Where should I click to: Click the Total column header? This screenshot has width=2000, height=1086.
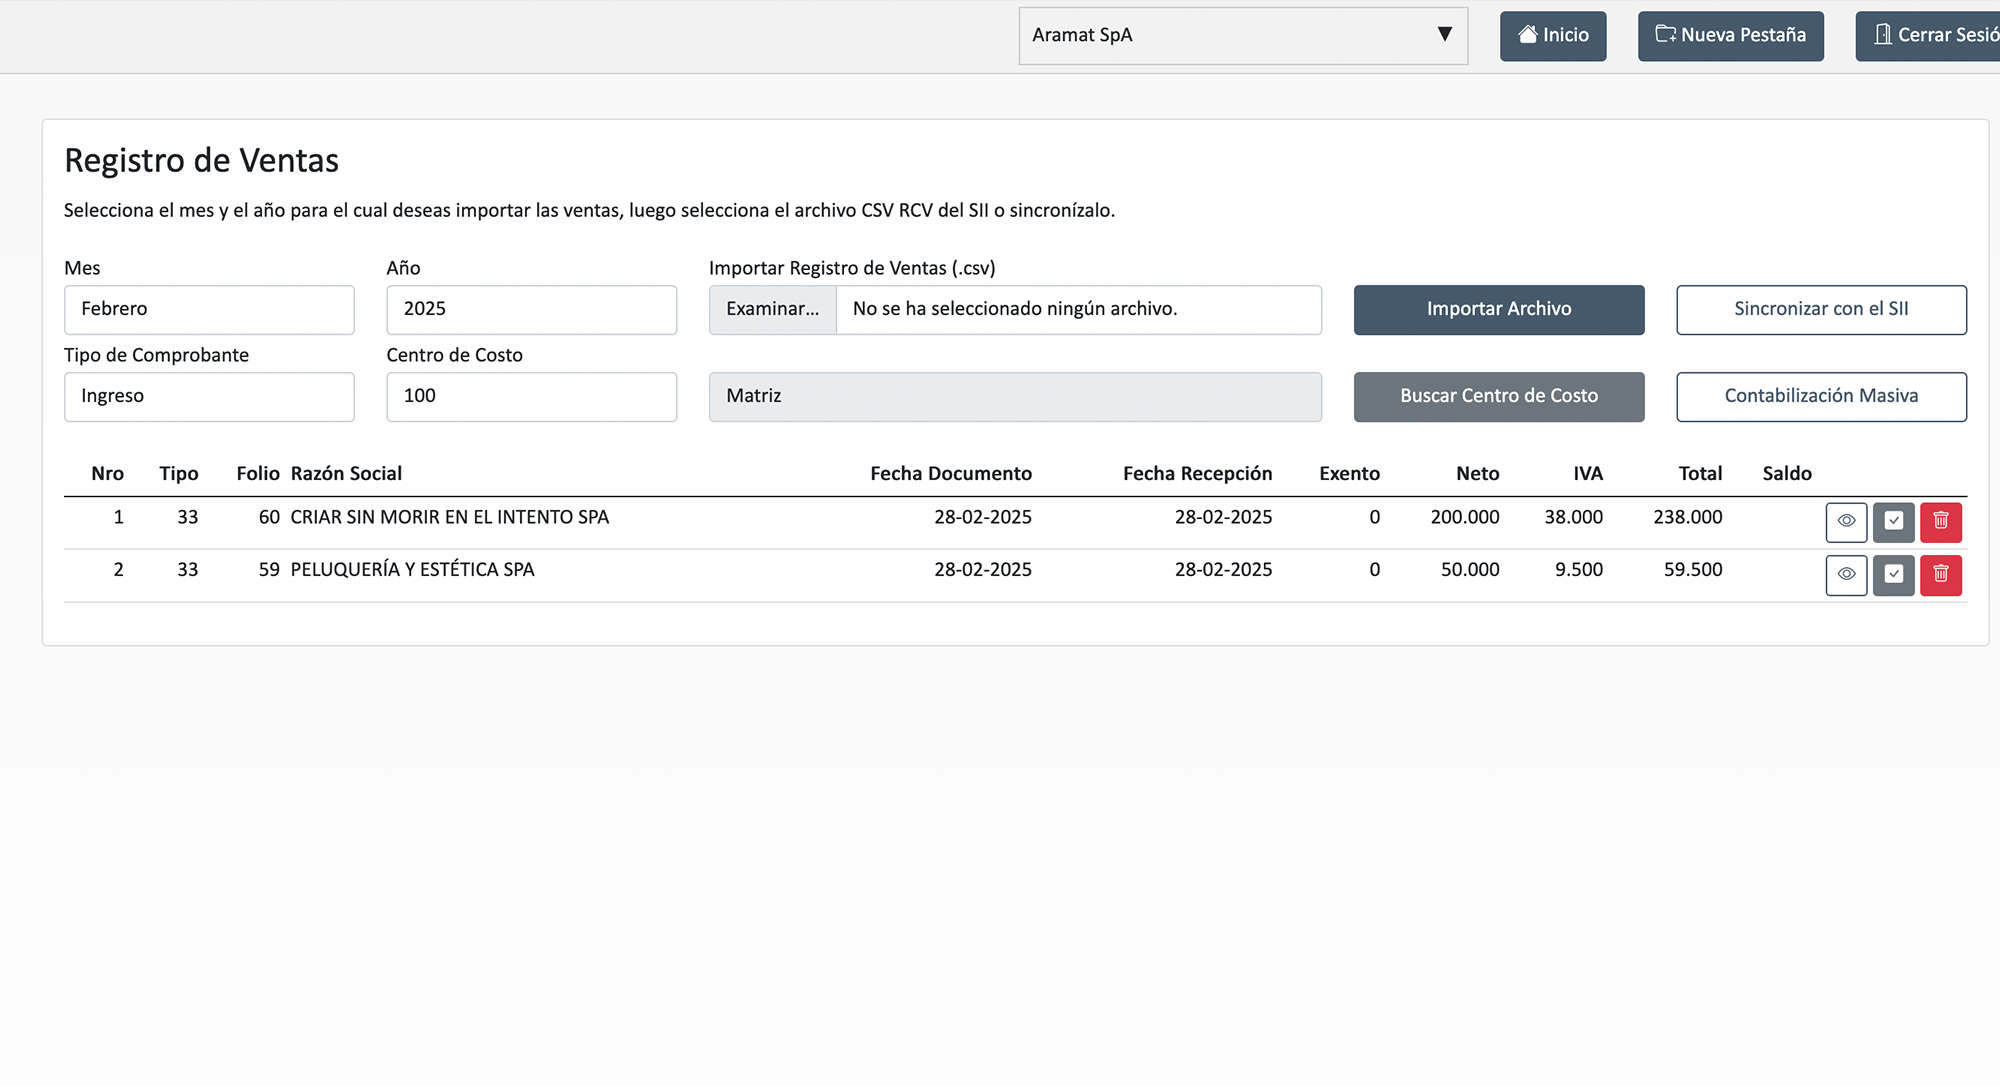click(x=1699, y=474)
